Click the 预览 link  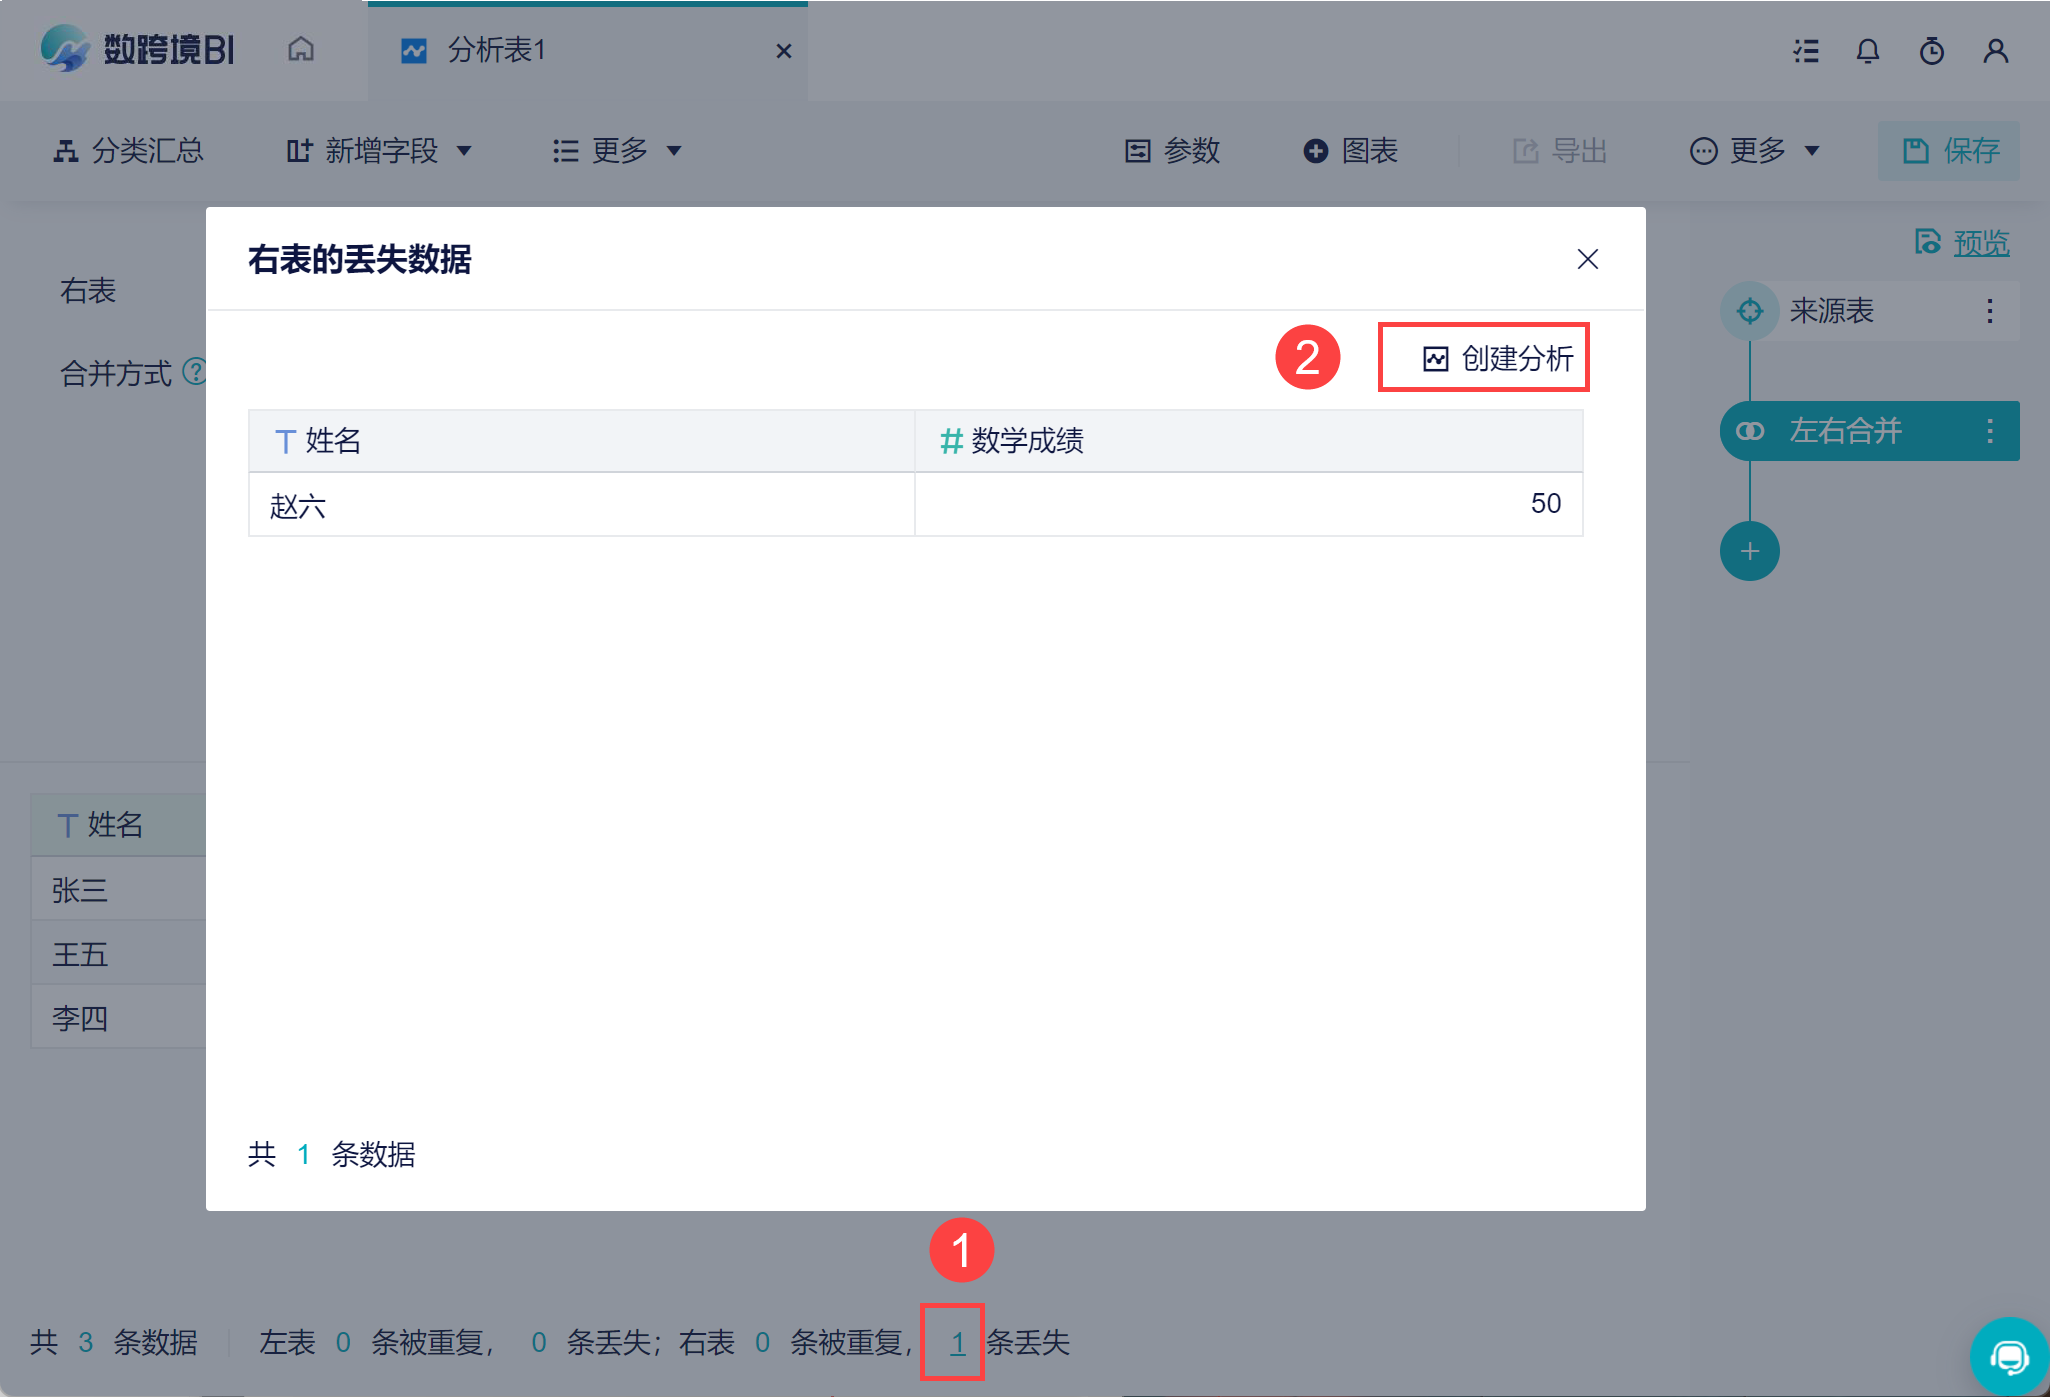(1980, 243)
